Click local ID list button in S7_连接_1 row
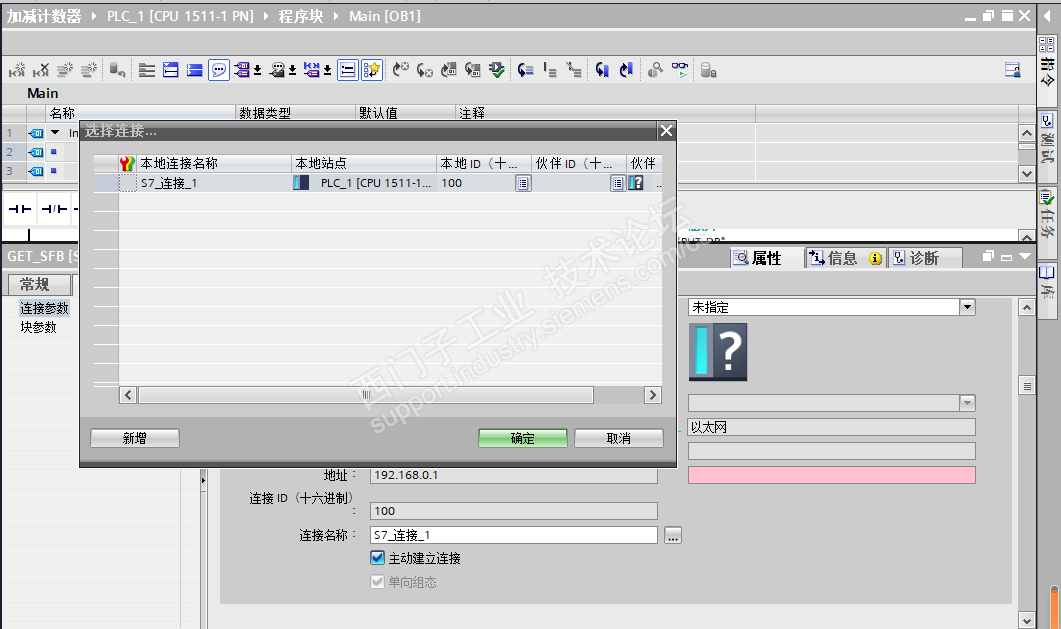Screen dimensions: 1061x629 tap(523, 183)
